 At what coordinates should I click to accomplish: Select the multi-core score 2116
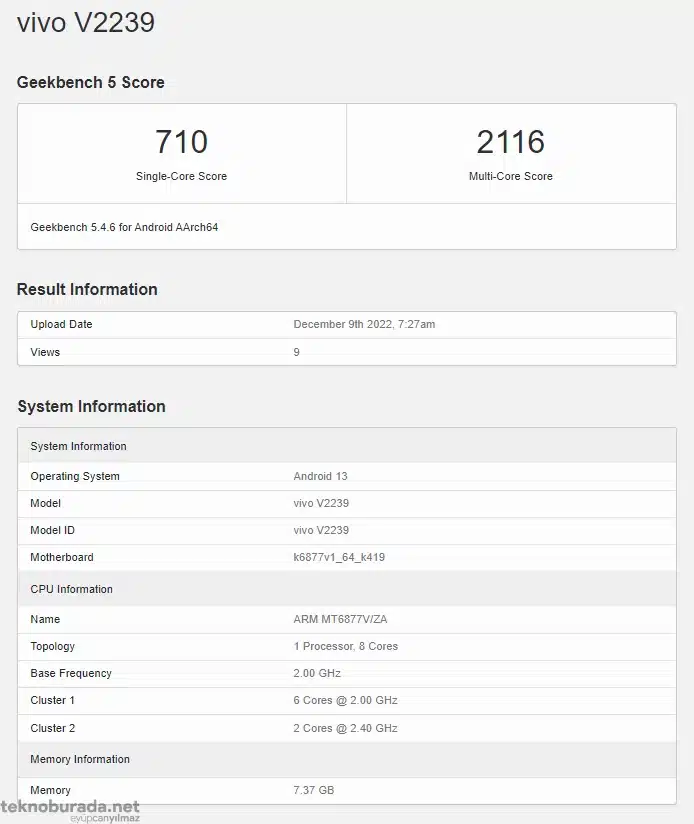point(511,142)
